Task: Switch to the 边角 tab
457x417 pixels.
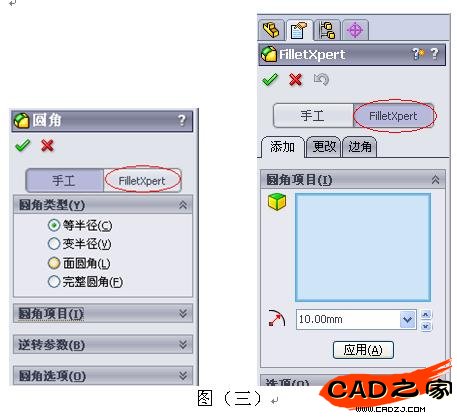Action: [360, 147]
